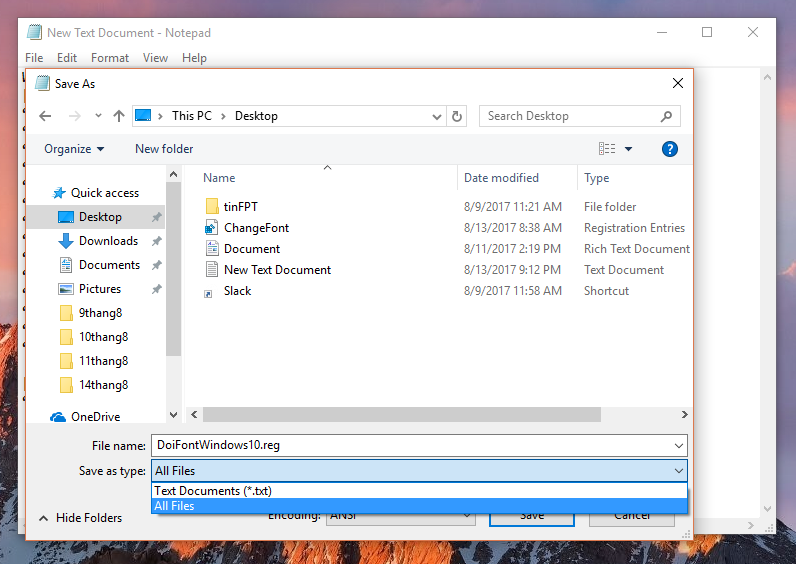Click the This PC computer icon in address bar
The width and height of the screenshot is (796, 564).
point(143,116)
